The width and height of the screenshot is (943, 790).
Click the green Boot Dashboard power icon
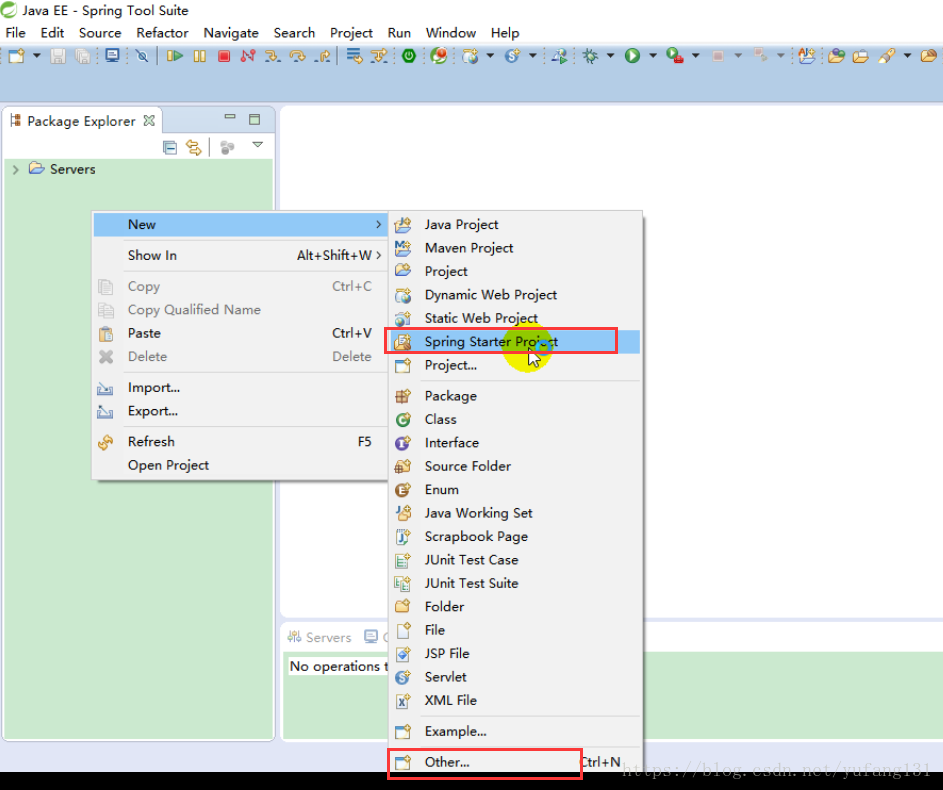[409, 56]
